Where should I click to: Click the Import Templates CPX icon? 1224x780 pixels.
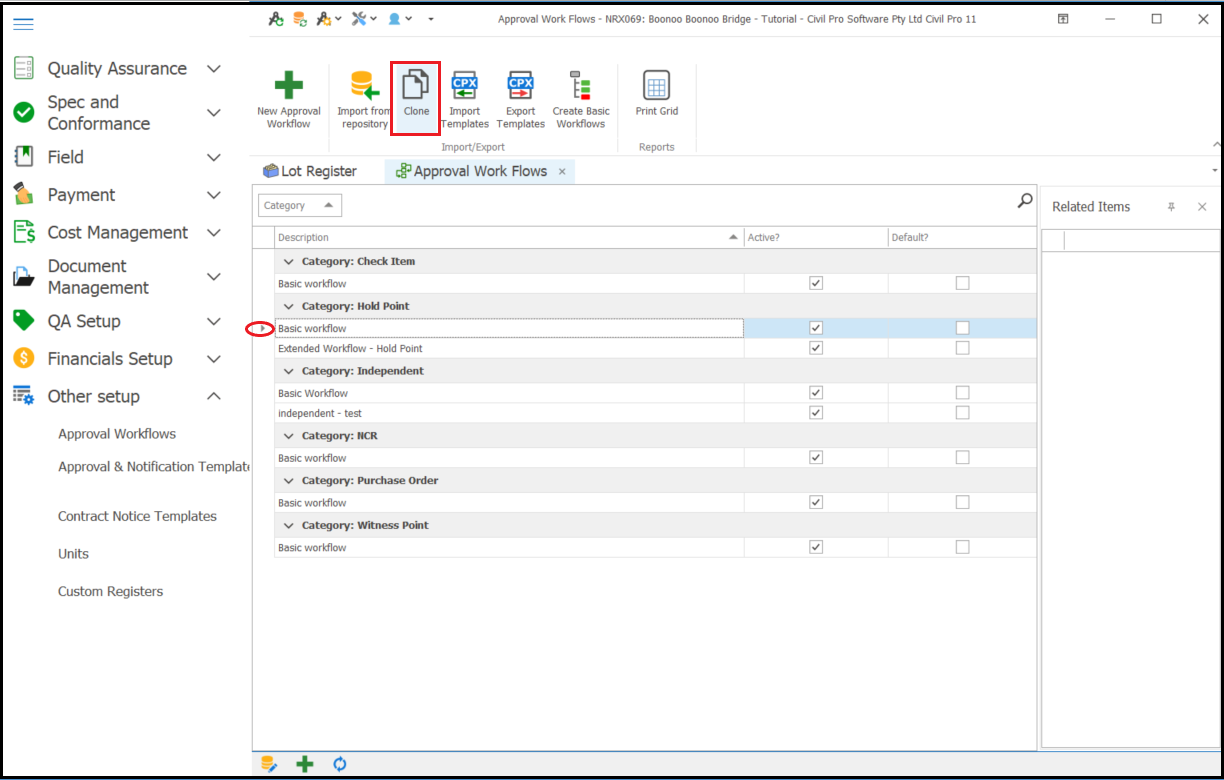point(465,86)
